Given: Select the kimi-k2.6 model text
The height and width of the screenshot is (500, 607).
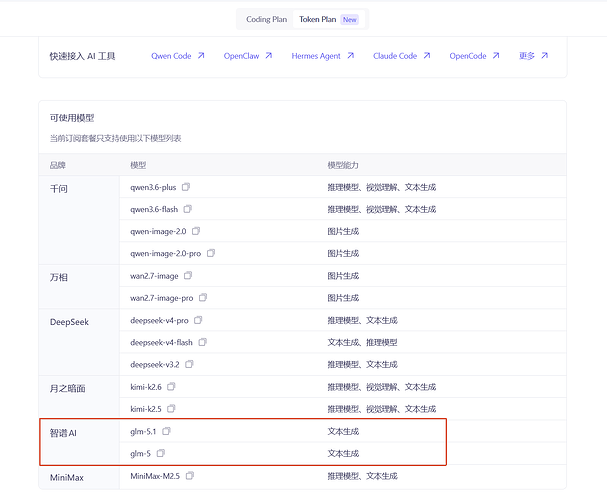Looking at the screenshot, I should pos(146,387).
